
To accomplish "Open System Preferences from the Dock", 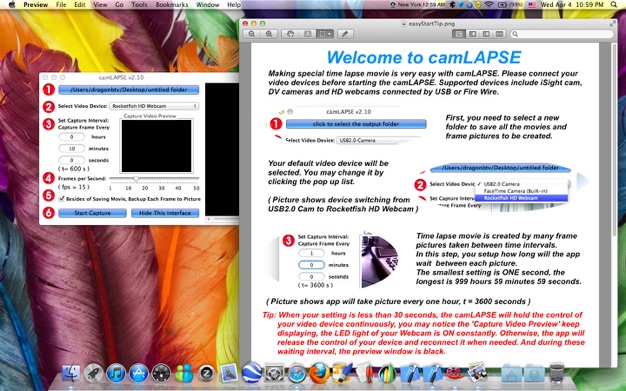I will pyautogui.click(x=274, y=373).
